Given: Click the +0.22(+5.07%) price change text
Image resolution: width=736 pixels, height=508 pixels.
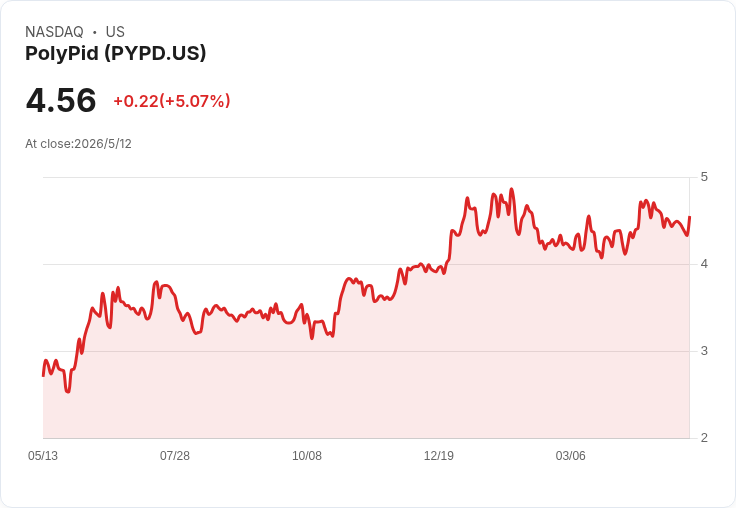Looking at the screenshot, I should click(172, 101).
